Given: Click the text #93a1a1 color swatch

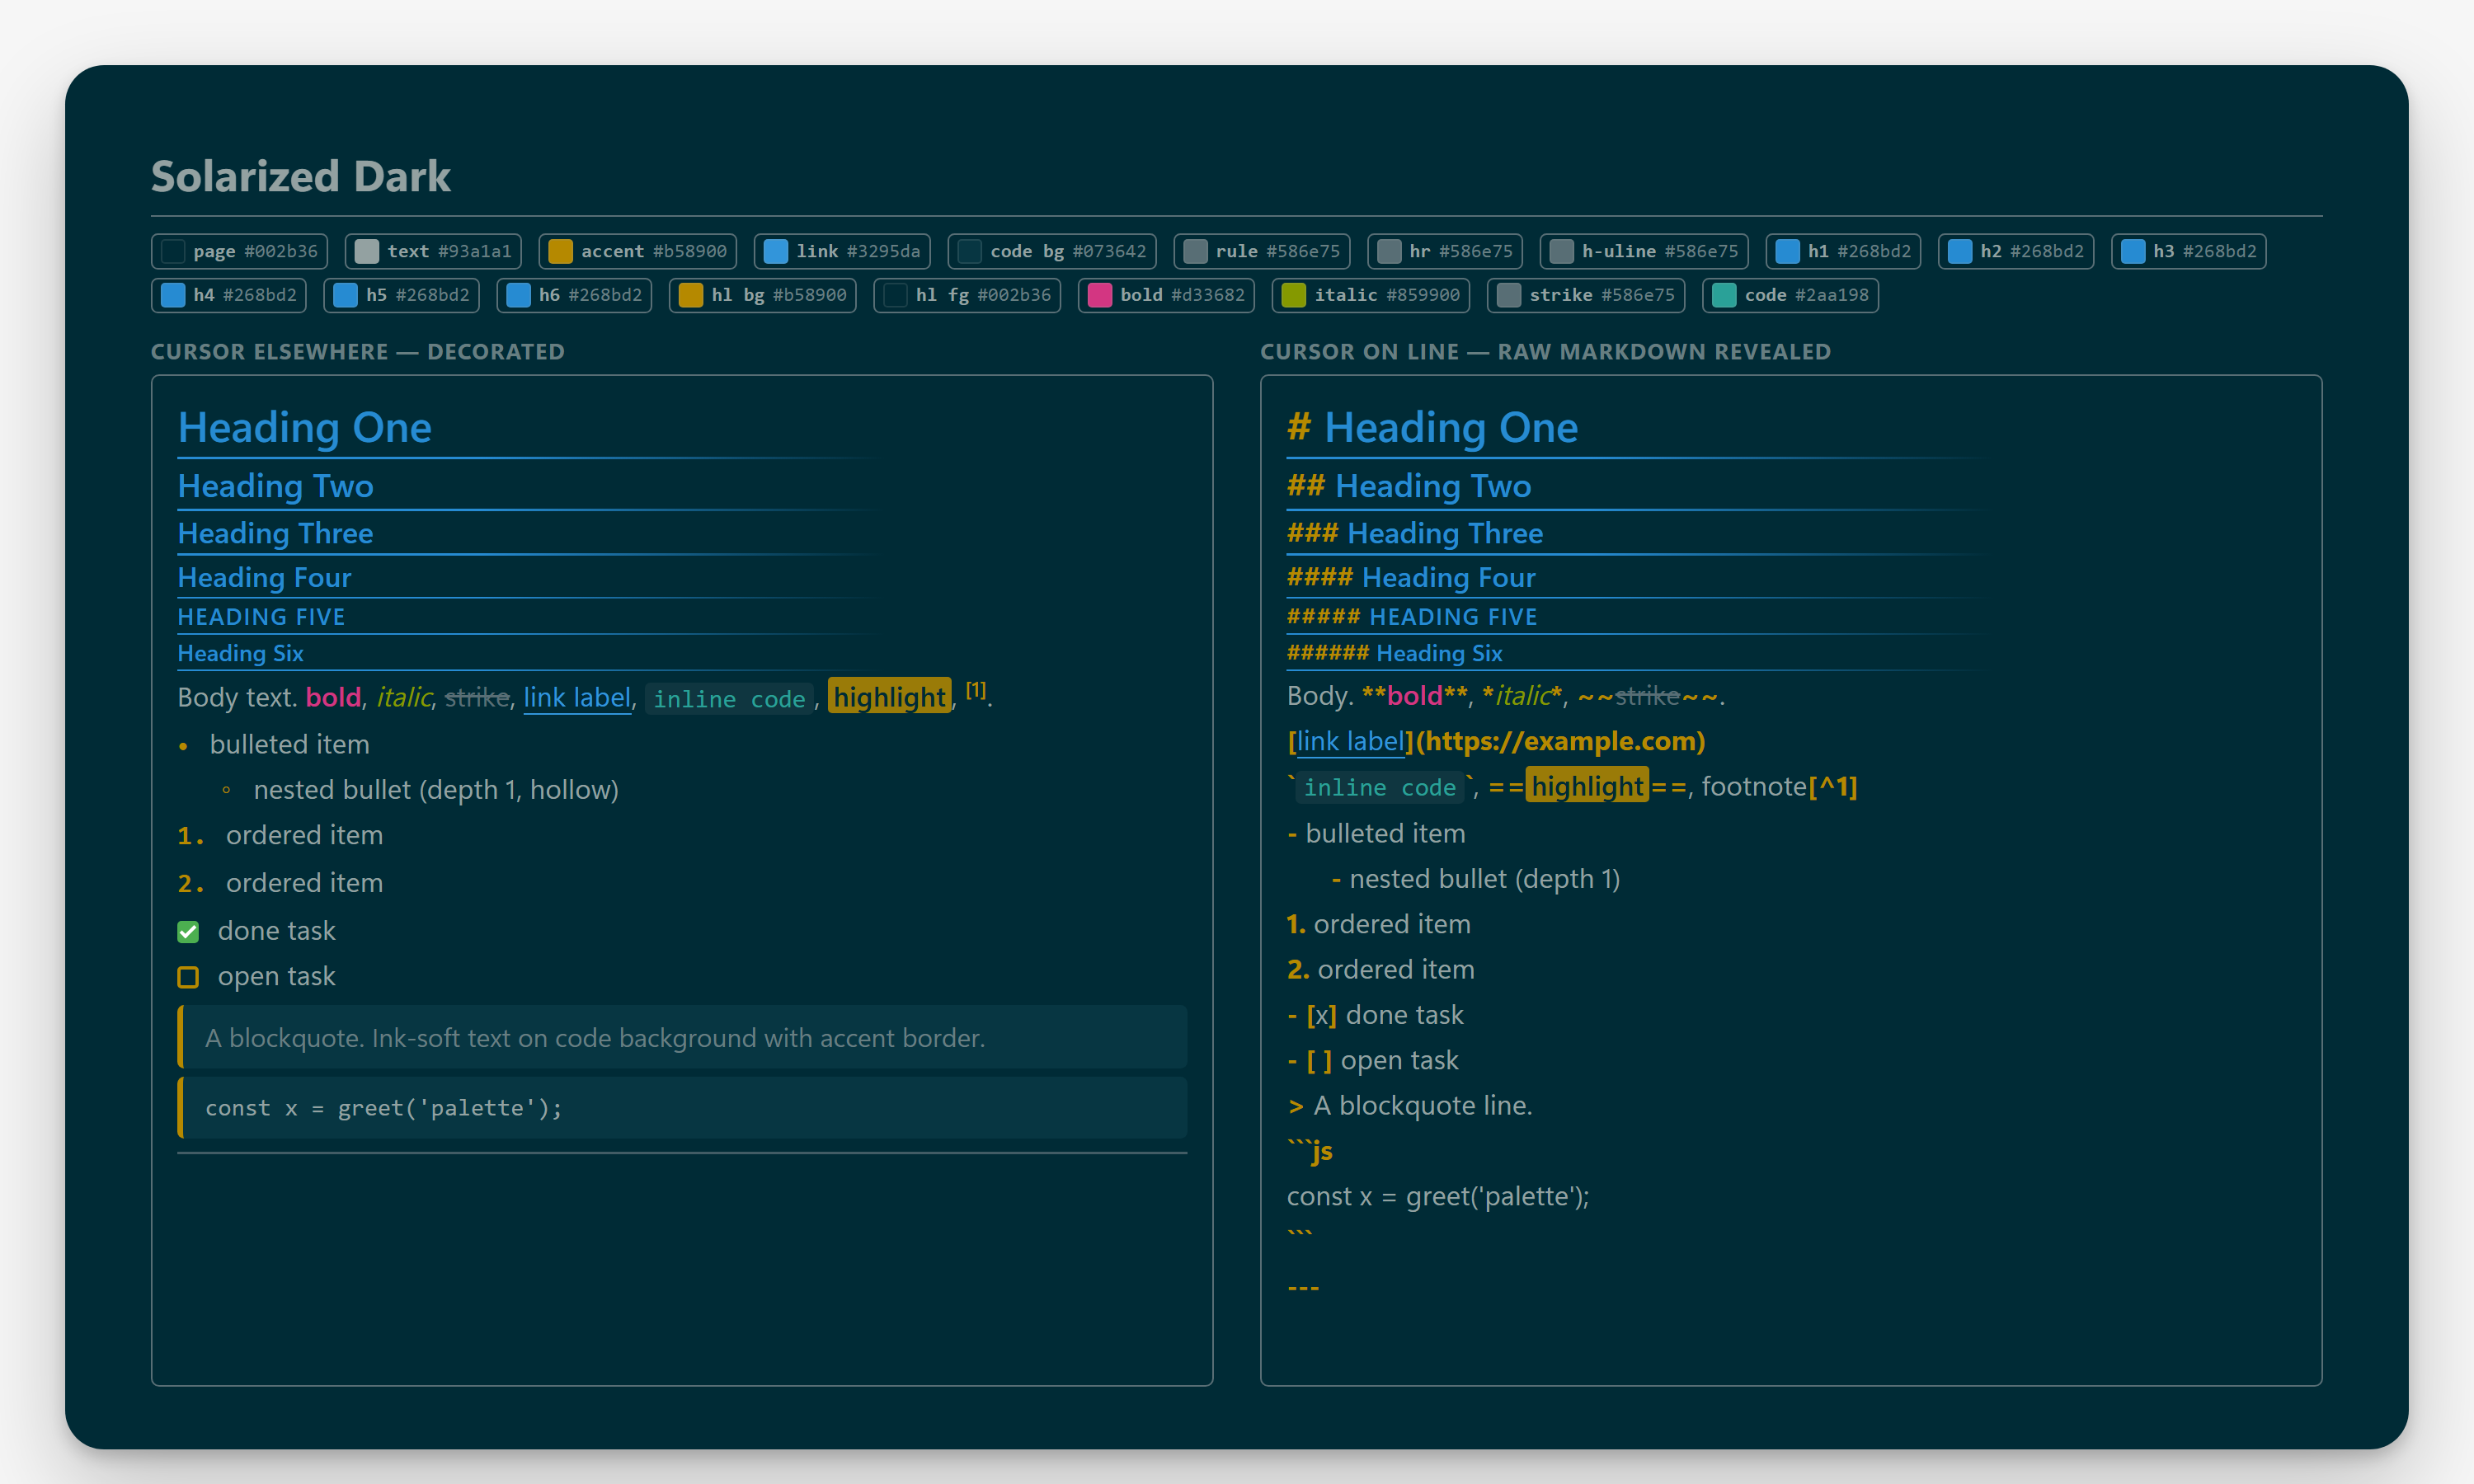Looking at the screenshot, I should pos(433,251).
